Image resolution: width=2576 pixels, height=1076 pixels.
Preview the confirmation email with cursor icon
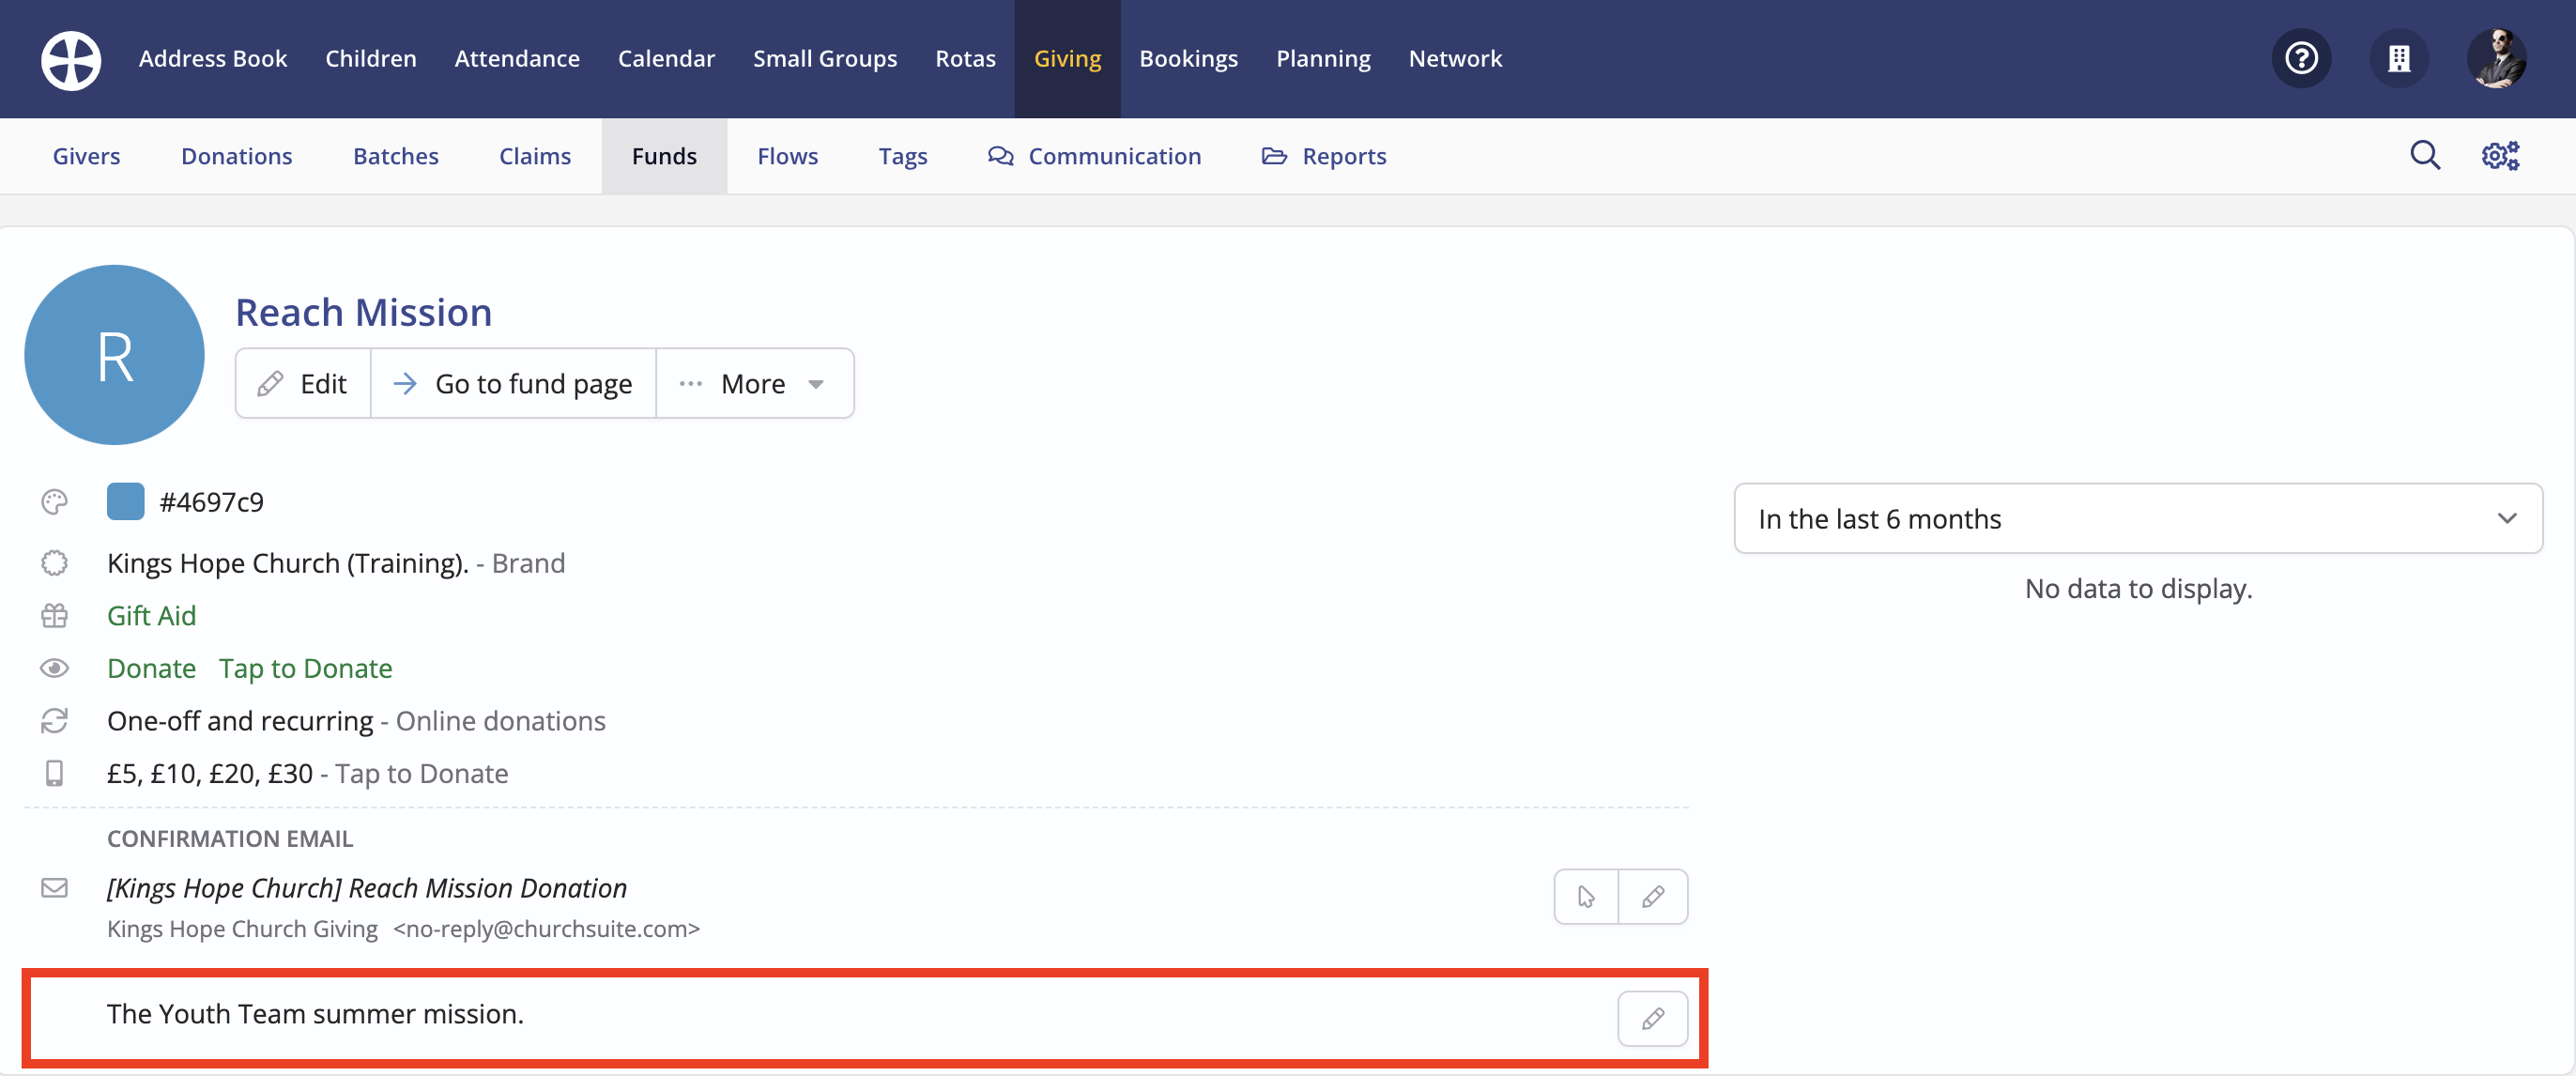click(1586, 897)
